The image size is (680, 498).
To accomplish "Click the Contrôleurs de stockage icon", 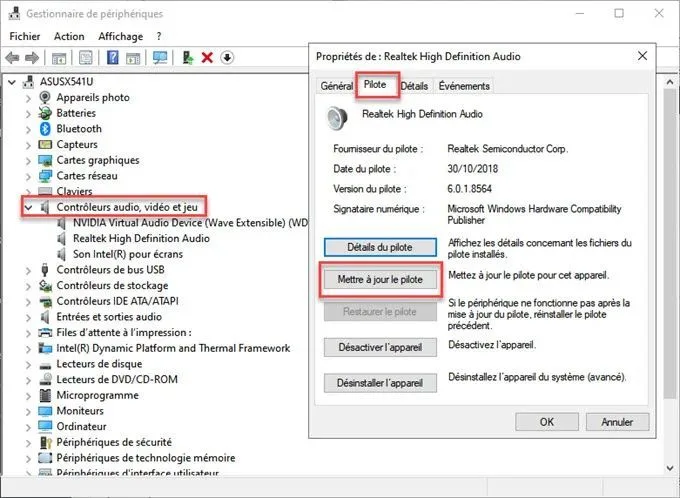I will (45, 285).
